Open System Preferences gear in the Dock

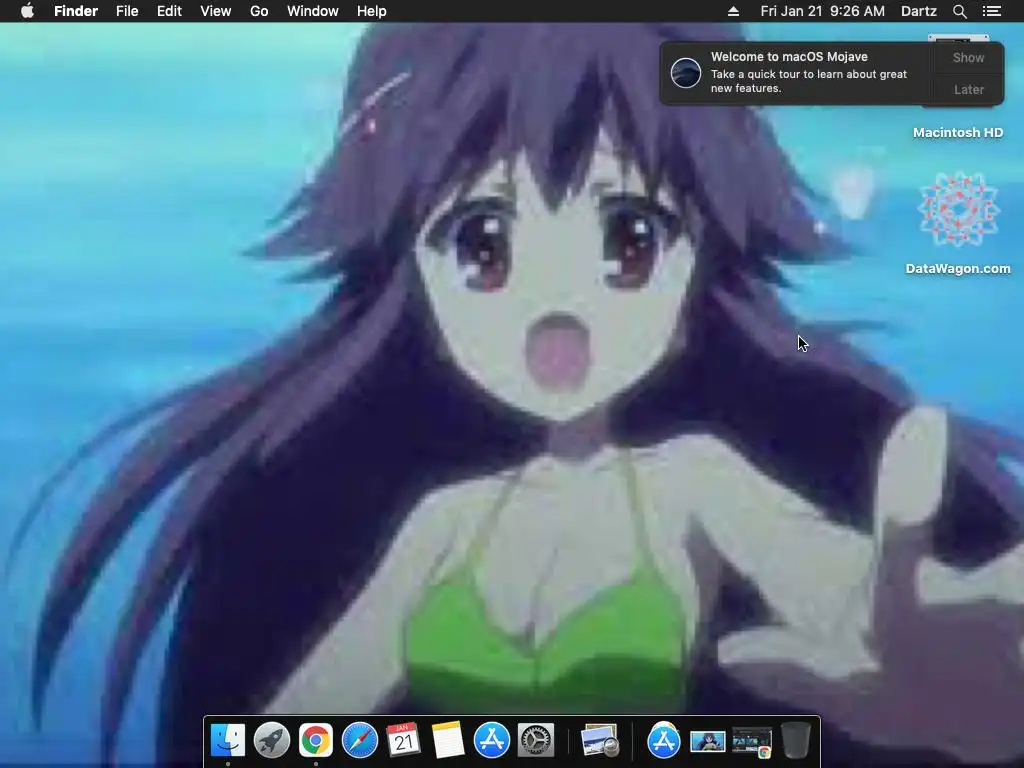coord(536,741)
